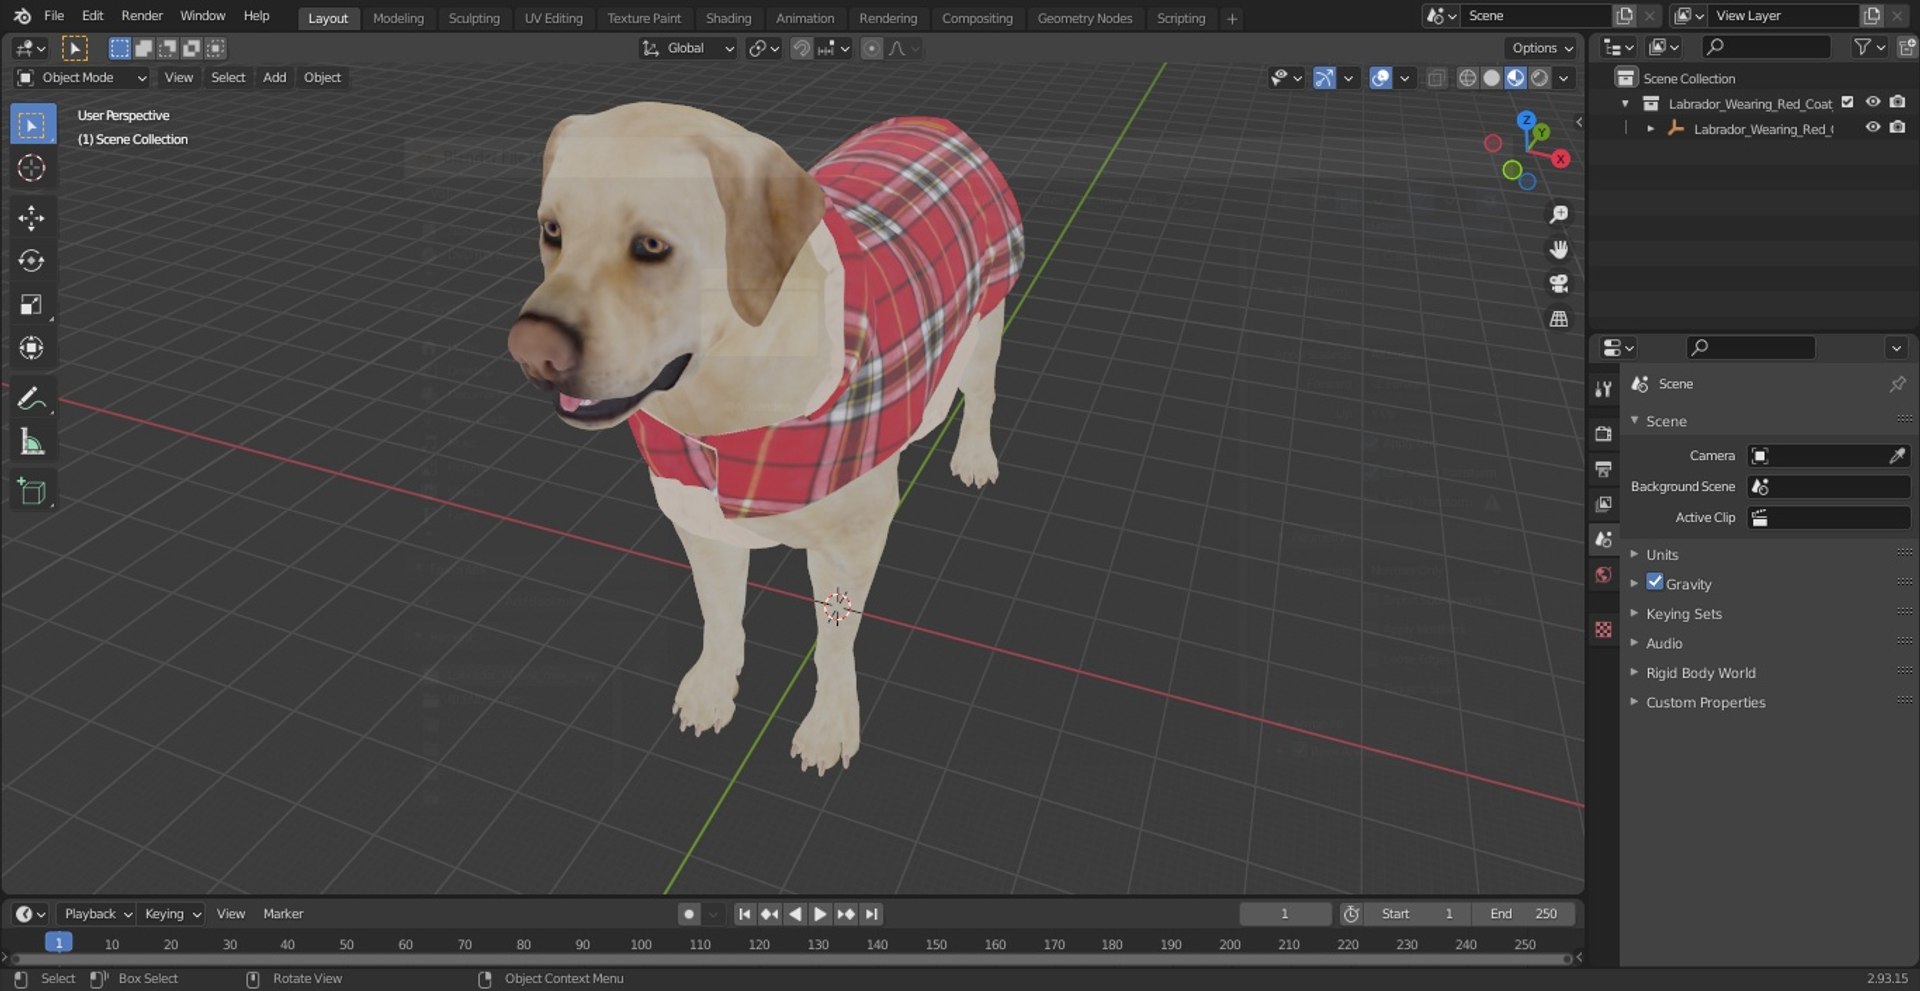Open the Render menu

pos(142,16)
